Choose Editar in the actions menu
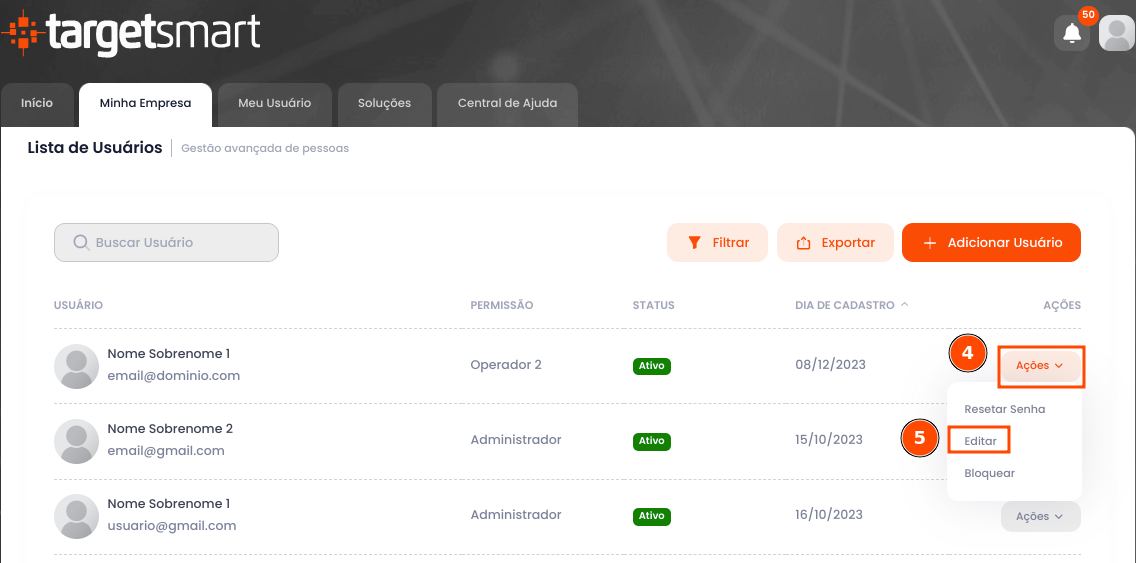This screenshot has height=563, width=1136. click(980, 441)
